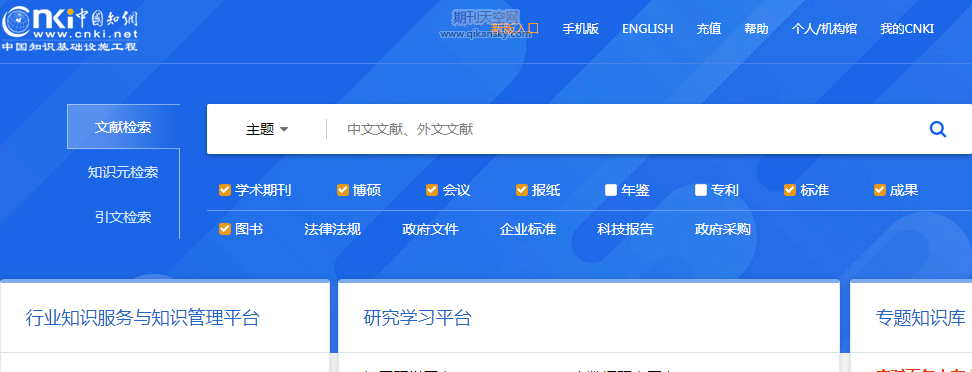The height and width of the screenshot is (372, 972).
Task: Switch to 引文检索 tab
Action: [123, 217]
